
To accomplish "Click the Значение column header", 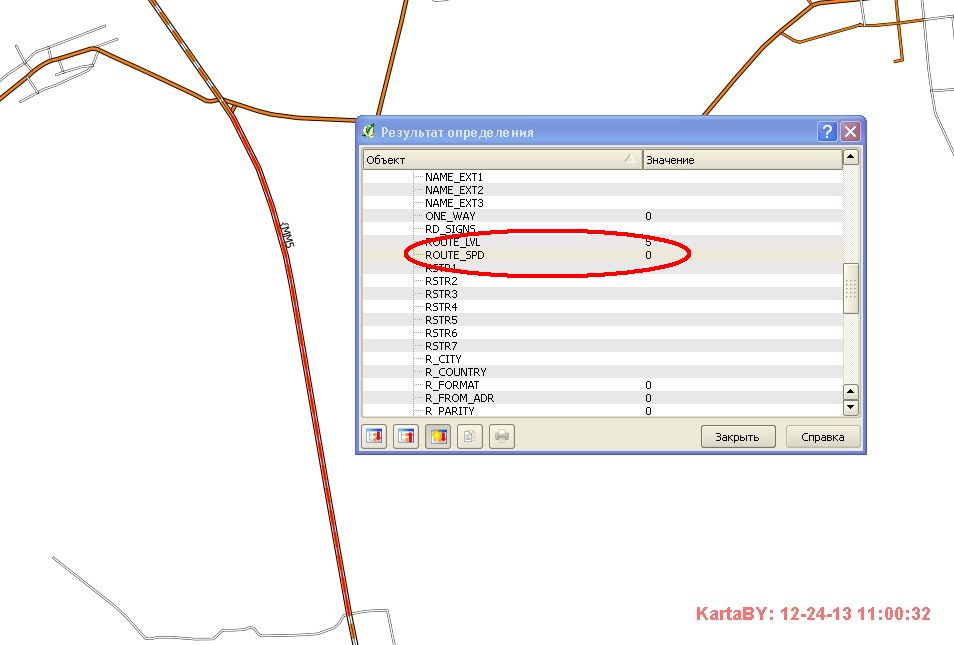I will 742,160.
